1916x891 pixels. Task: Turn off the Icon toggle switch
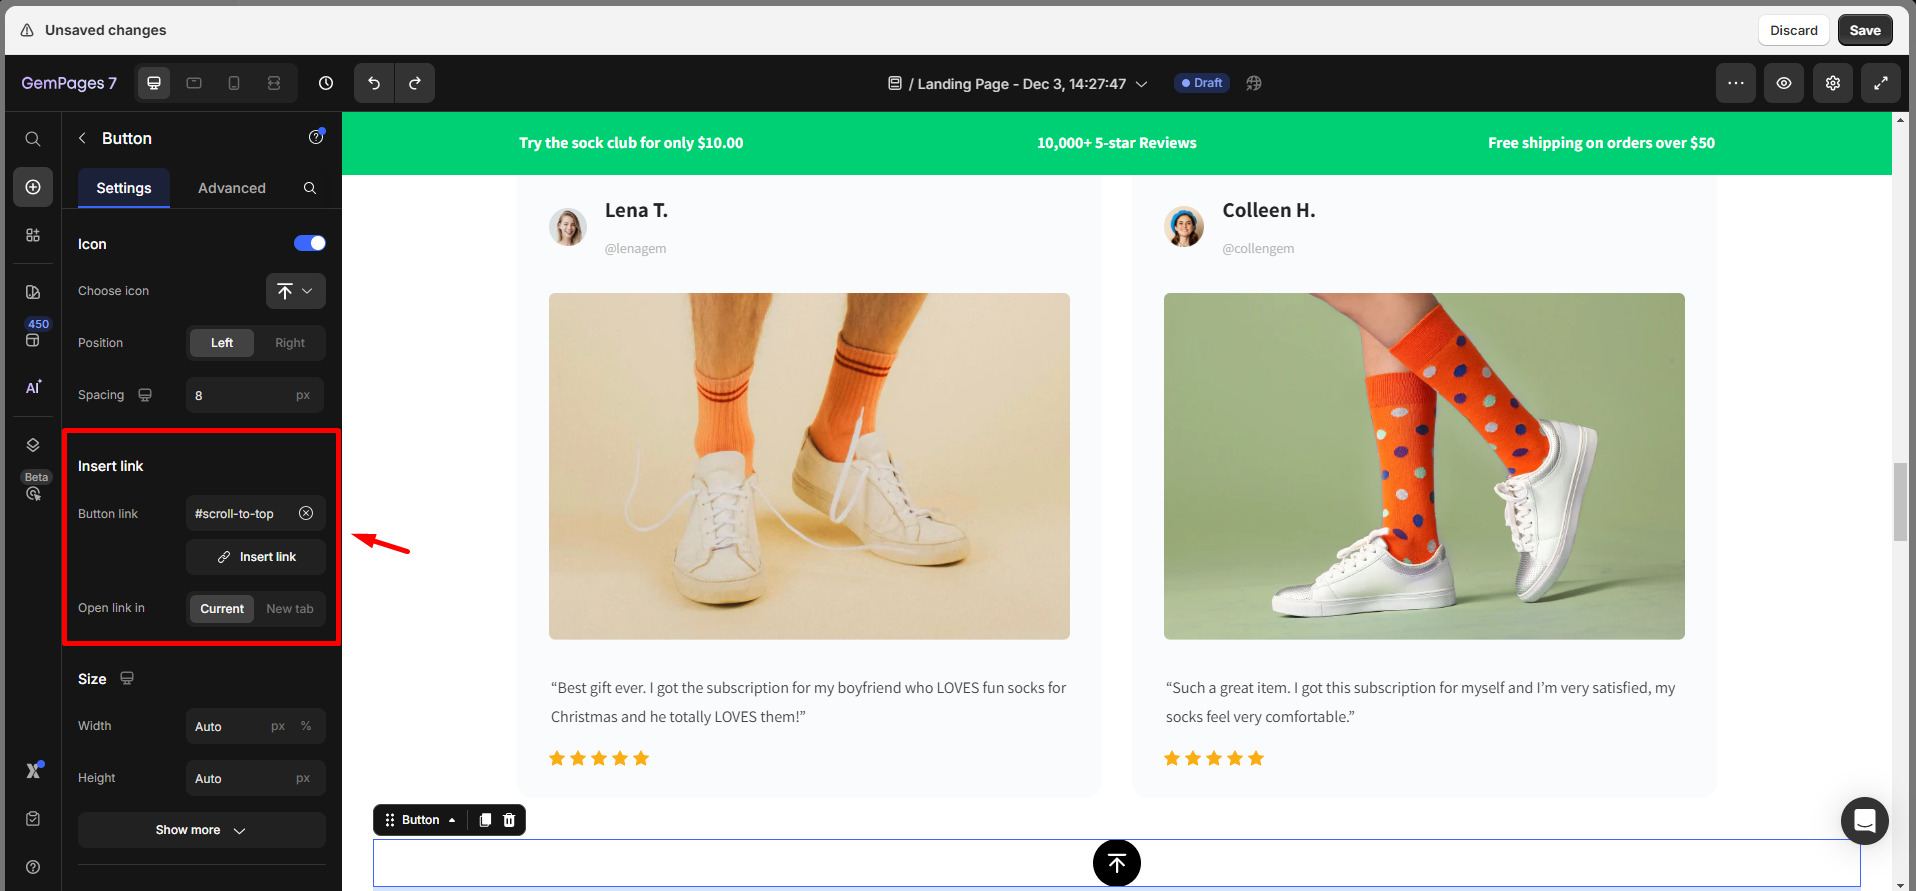point(309,243)
